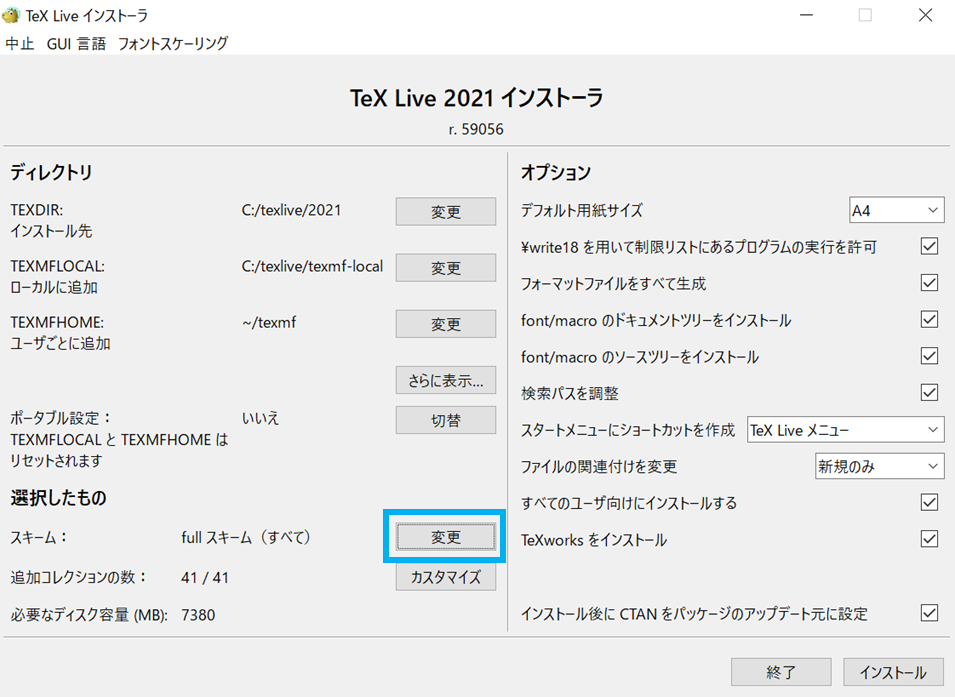The image size is (955, 697).
Task: Change the TEXMFHOME directory
Action: pos(445,323)
